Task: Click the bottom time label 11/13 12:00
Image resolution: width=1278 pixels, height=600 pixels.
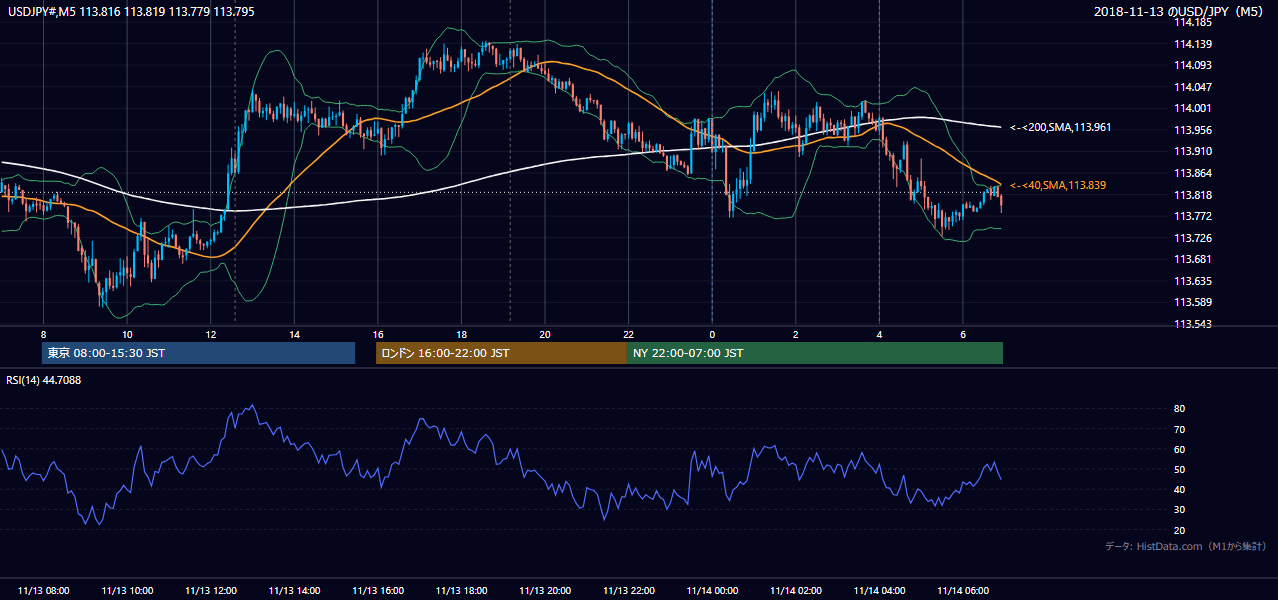Action: pyautogui.click(x=211, y=591)
